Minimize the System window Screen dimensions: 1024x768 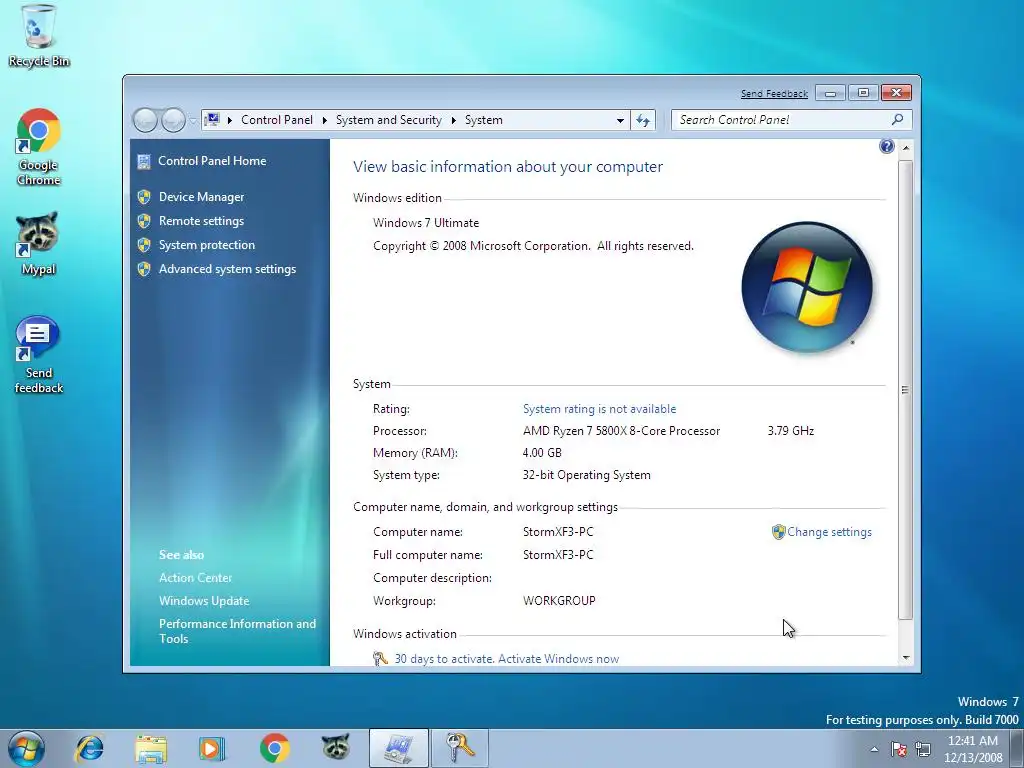[x=830, y=93]
